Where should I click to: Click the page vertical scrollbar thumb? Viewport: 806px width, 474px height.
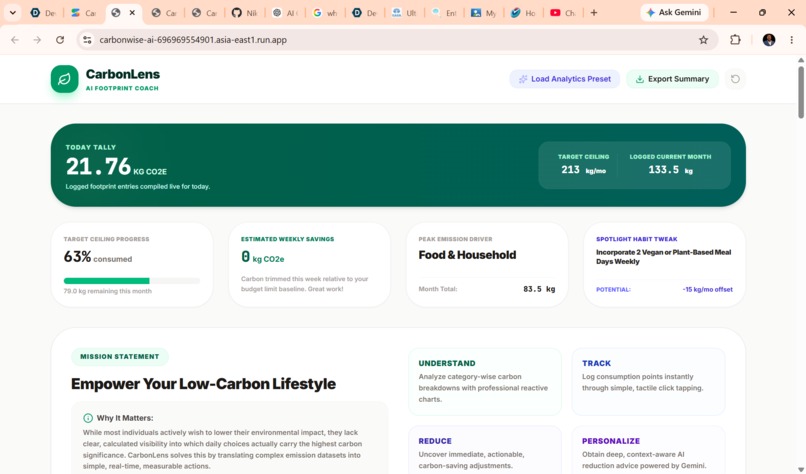[801, 93]
